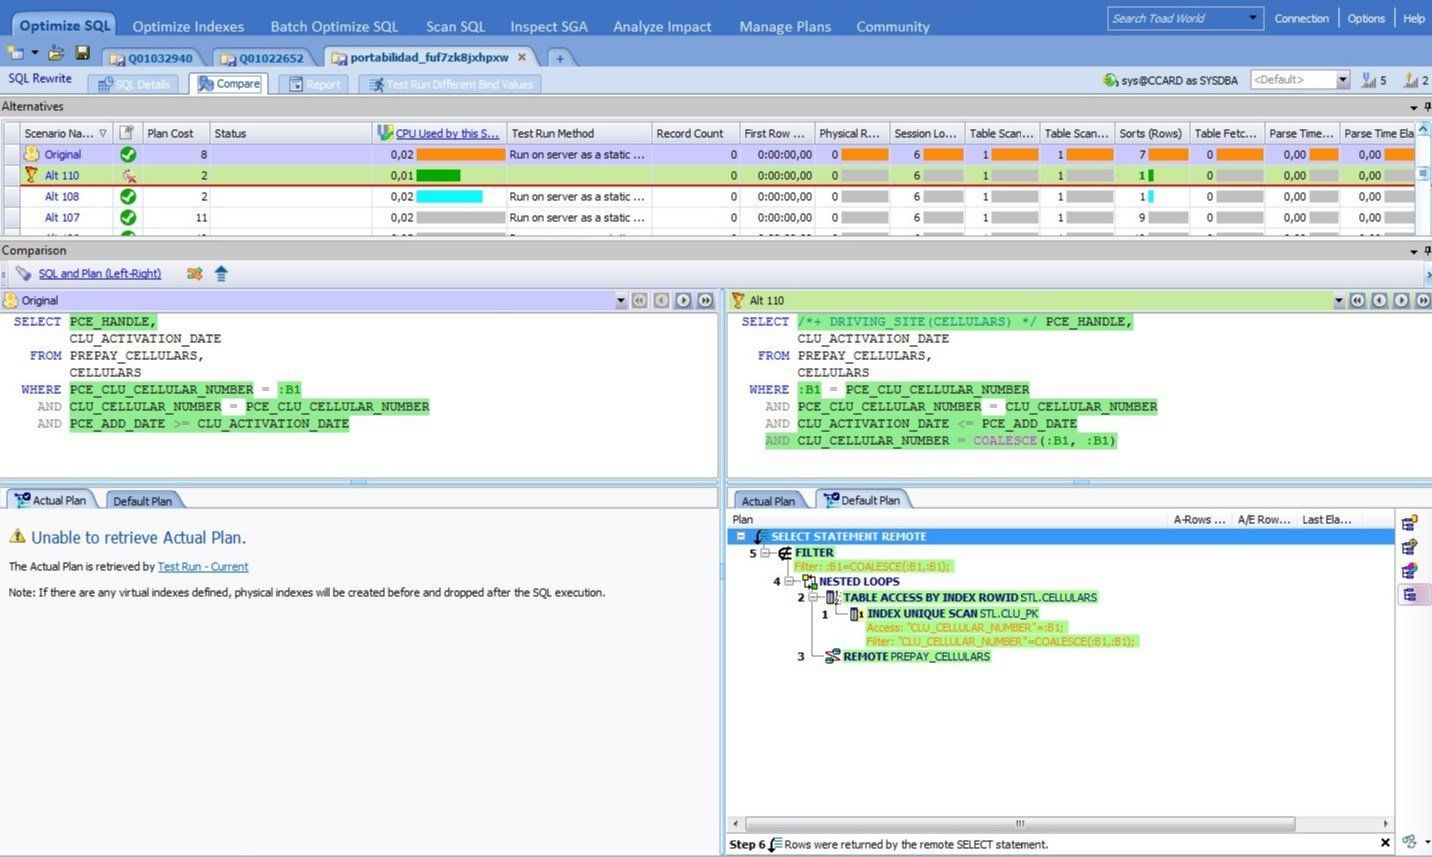1432x857 pixels.
Task: Click the last scenario button in the Alt 110 pane
Action: (1423, 300)
